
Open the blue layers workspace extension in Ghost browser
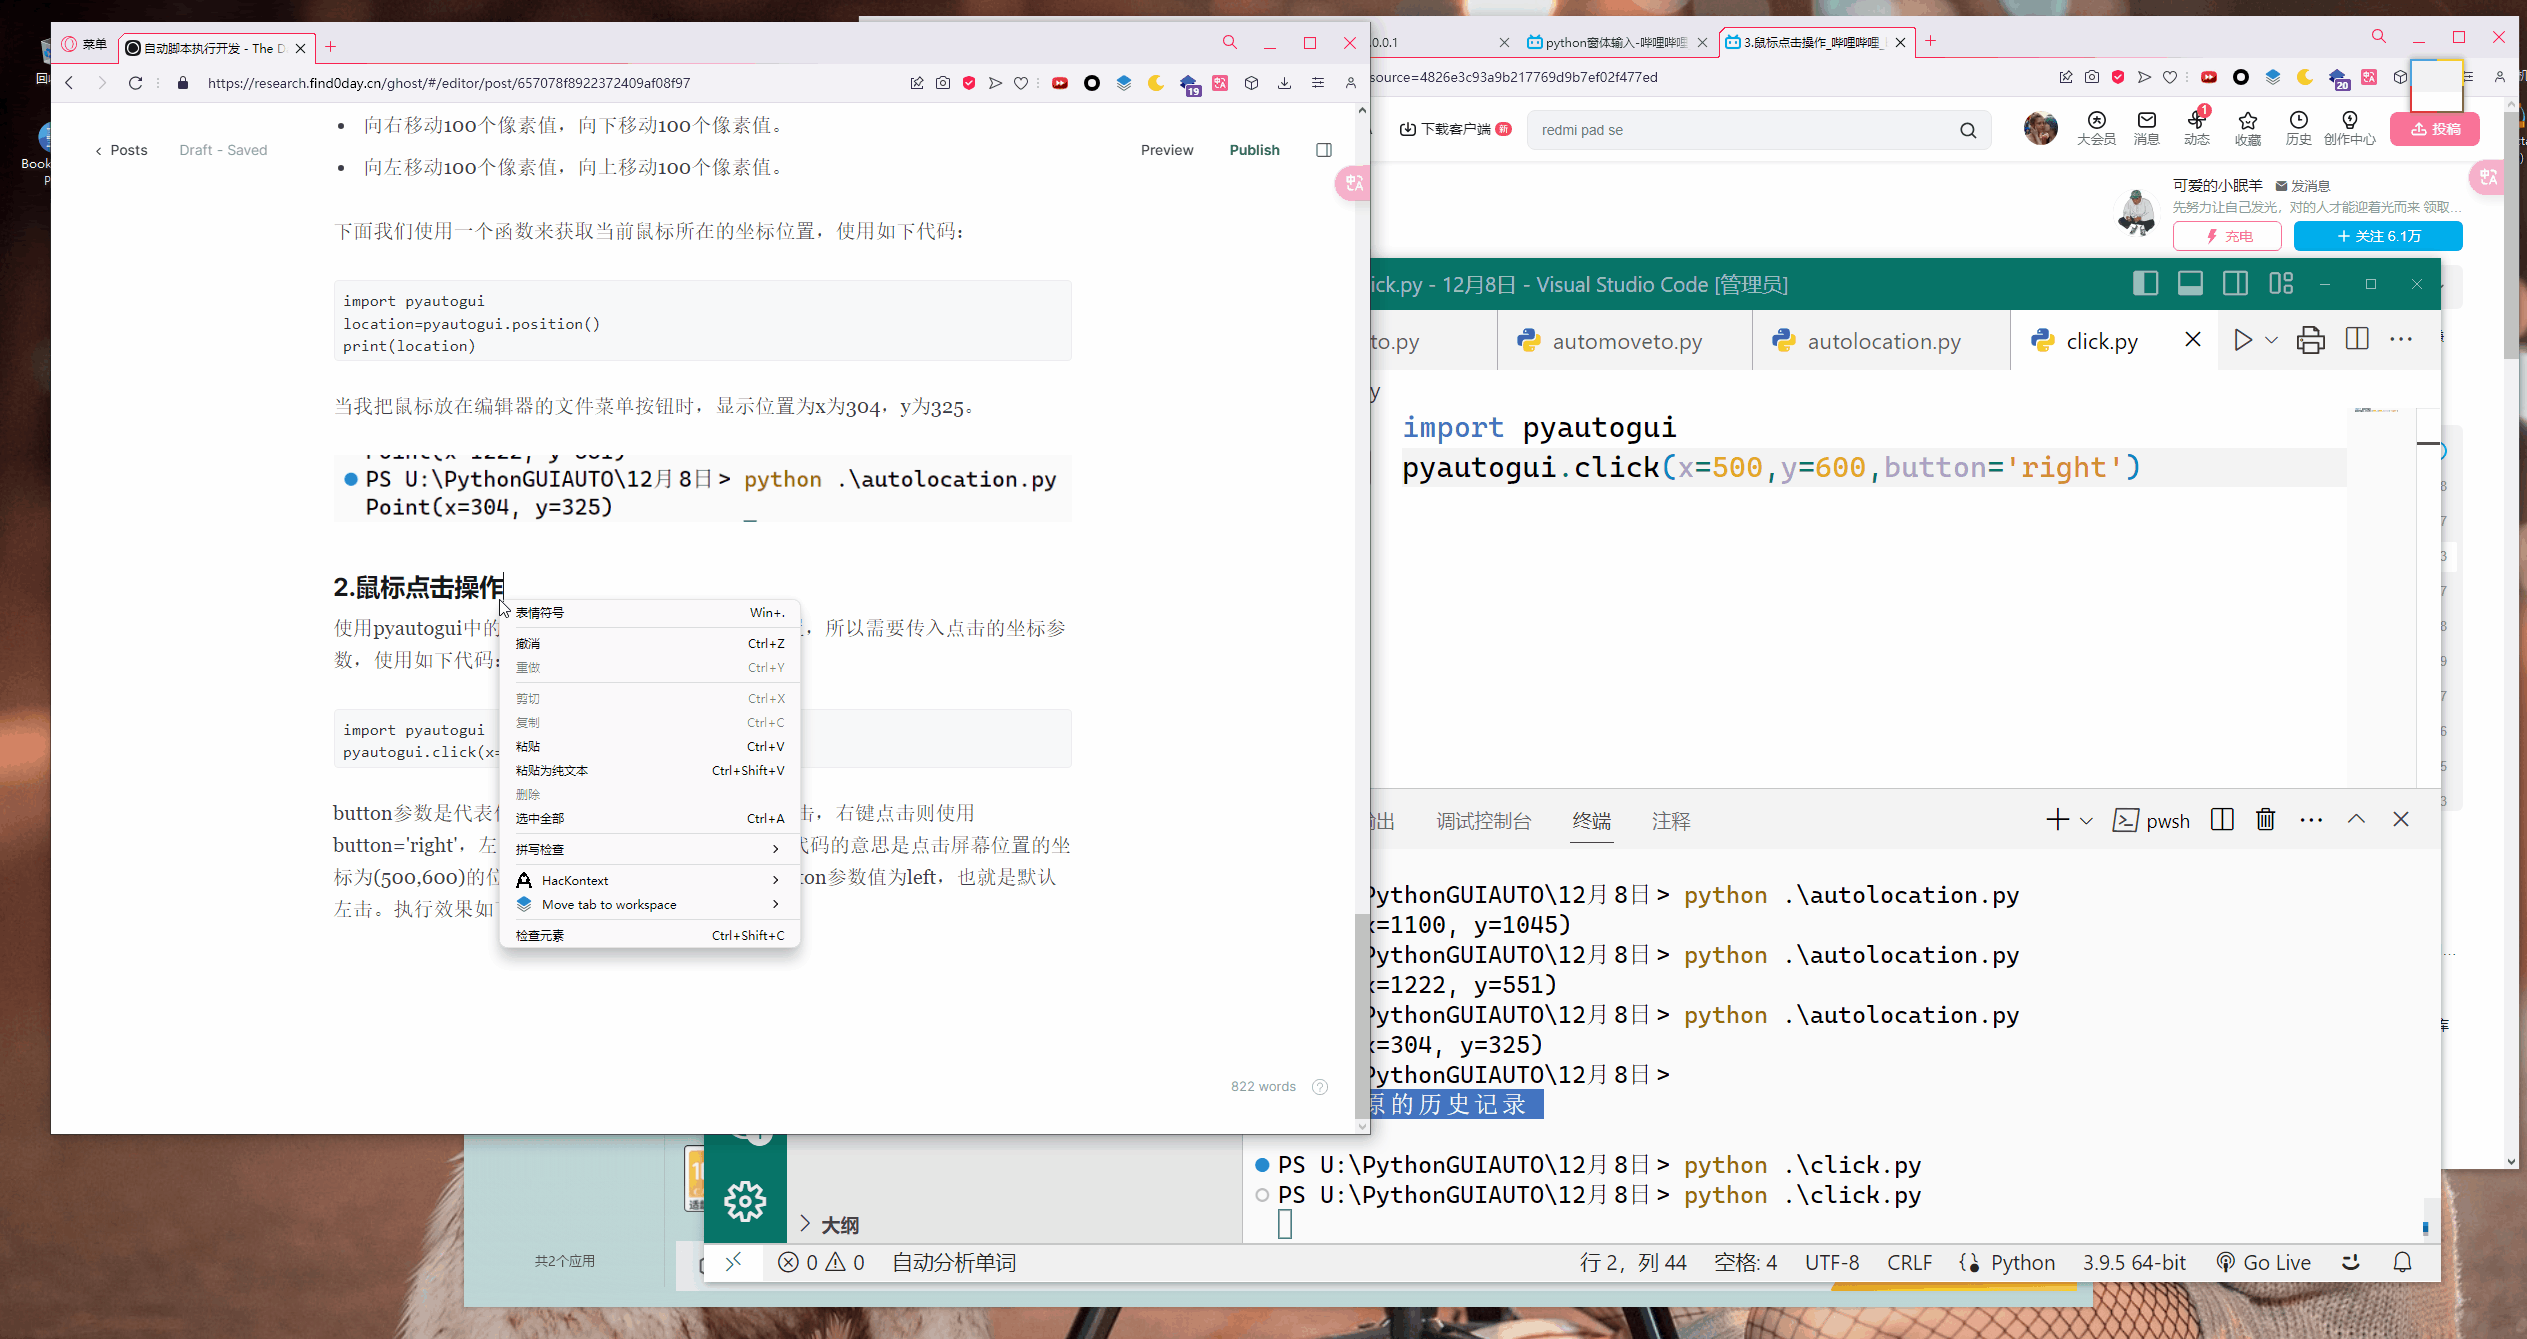(1124, 83)
